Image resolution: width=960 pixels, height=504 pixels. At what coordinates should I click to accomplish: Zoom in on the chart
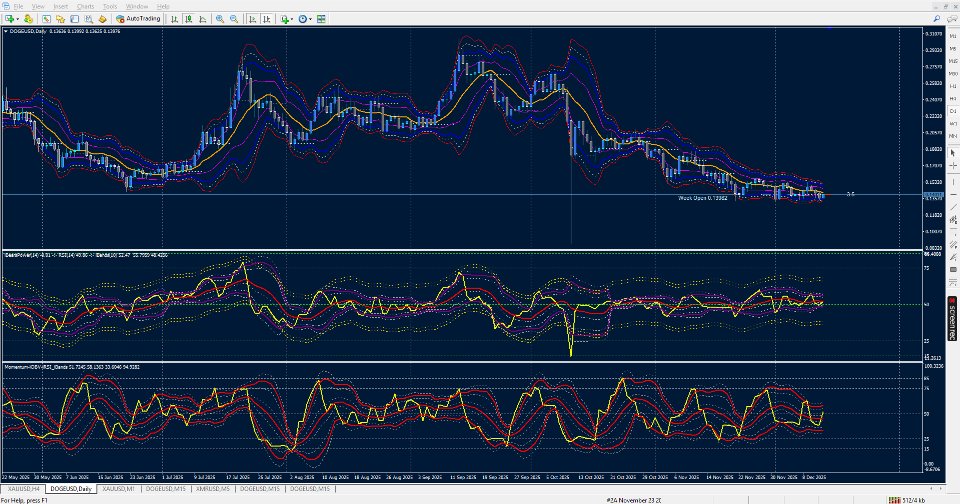[220, 19]
